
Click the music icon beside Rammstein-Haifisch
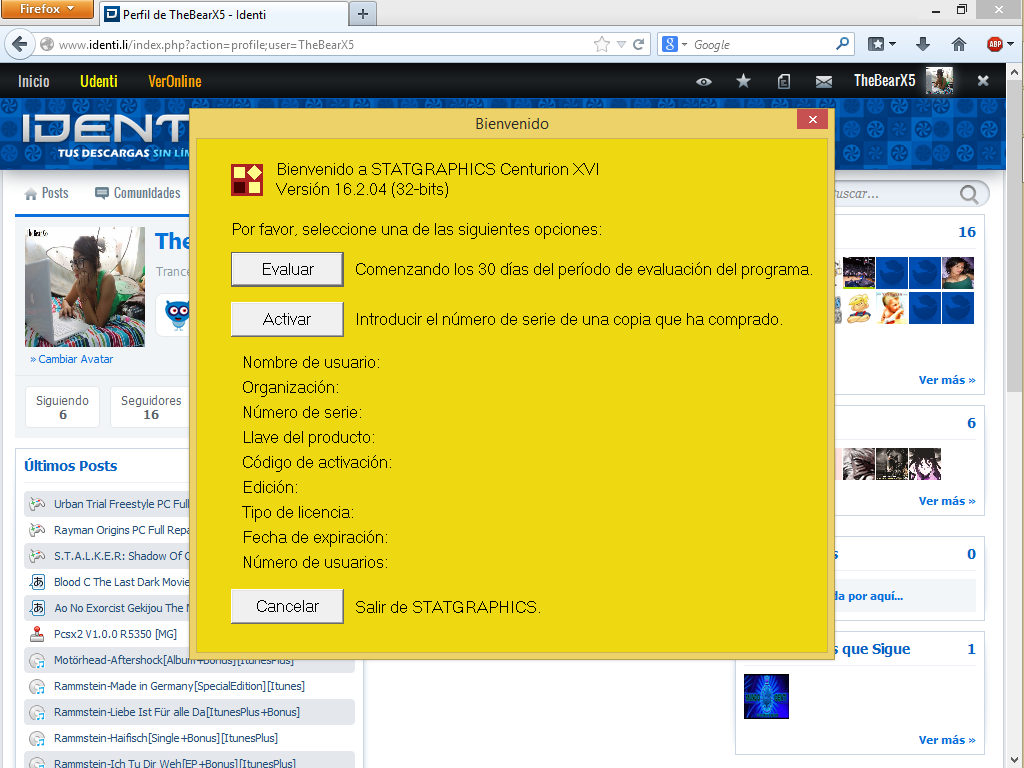[37, 739]
